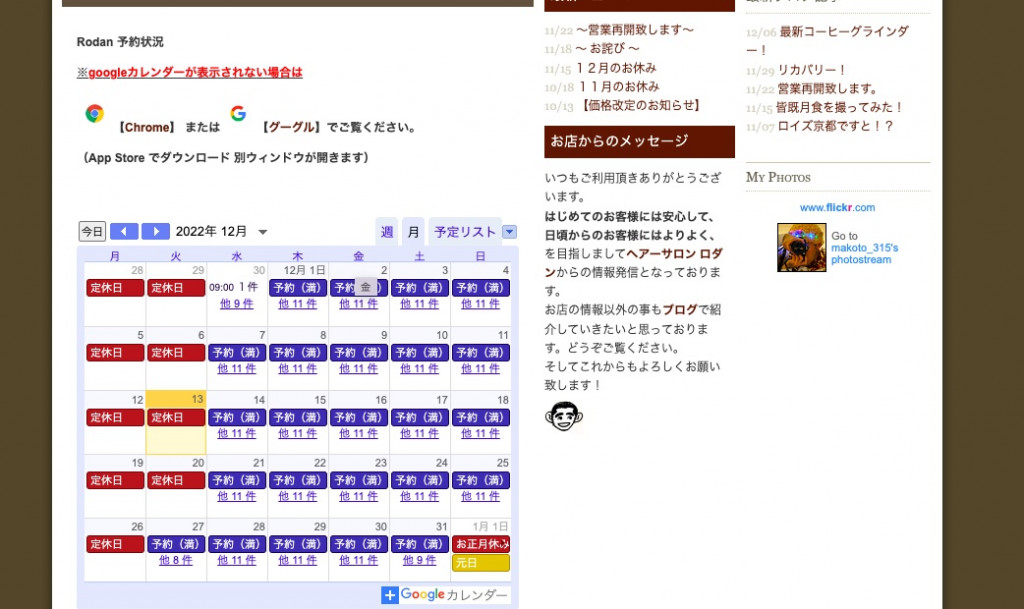1024x609 pixels.
Task: Open the yellow 元日 holiday event
Action: (x=481, y=563)
